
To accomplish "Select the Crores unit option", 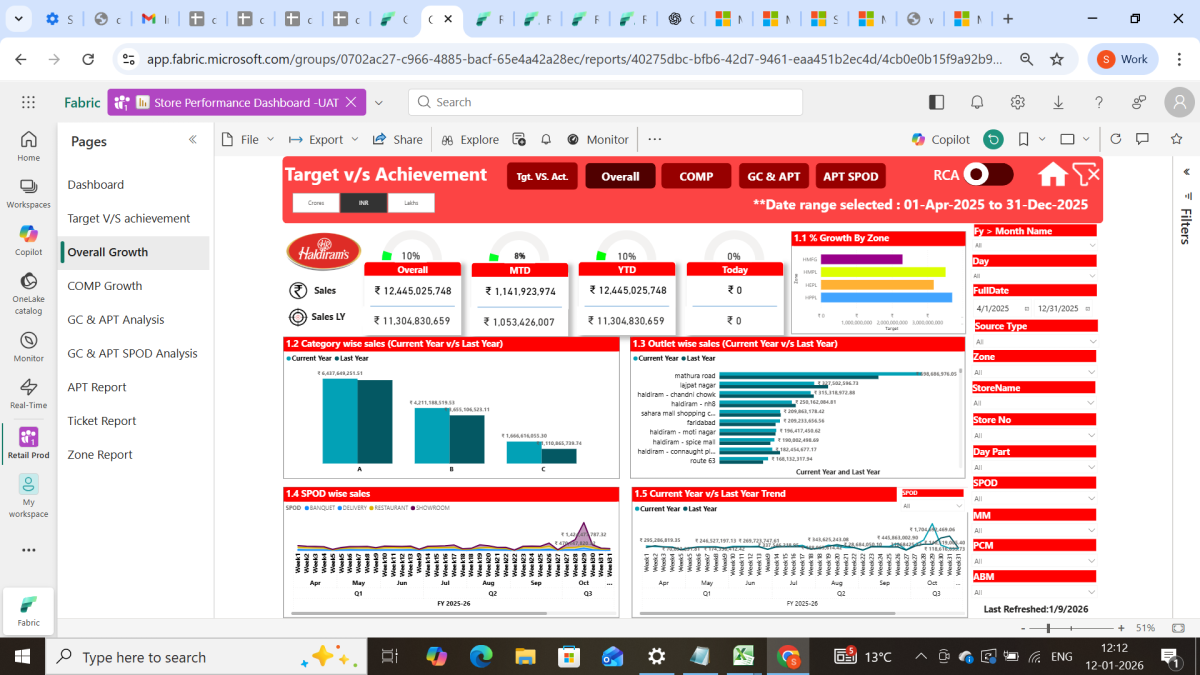I will pos(316,203).
